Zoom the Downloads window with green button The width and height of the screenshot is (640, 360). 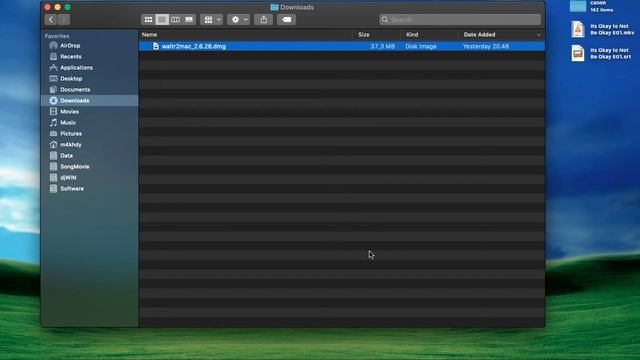68,7
